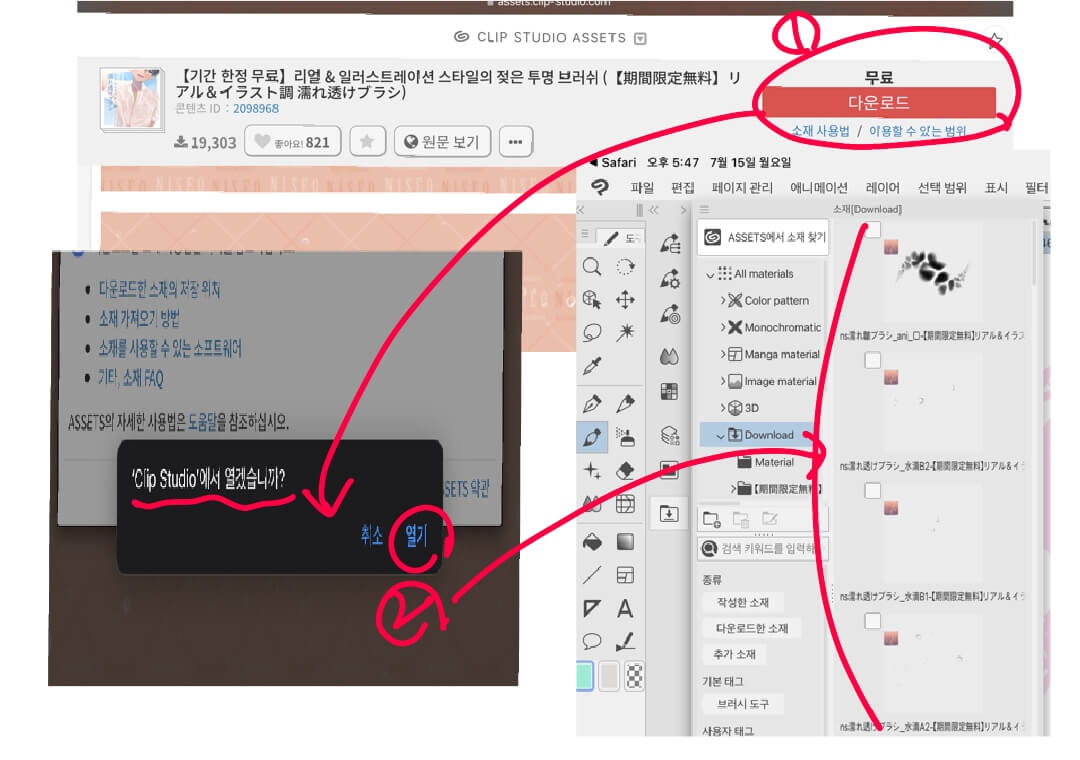Viewport: 1080px width, 760px height.
Task: Filter by 다운로드한 소재 tag
Action: click(751, 628)
